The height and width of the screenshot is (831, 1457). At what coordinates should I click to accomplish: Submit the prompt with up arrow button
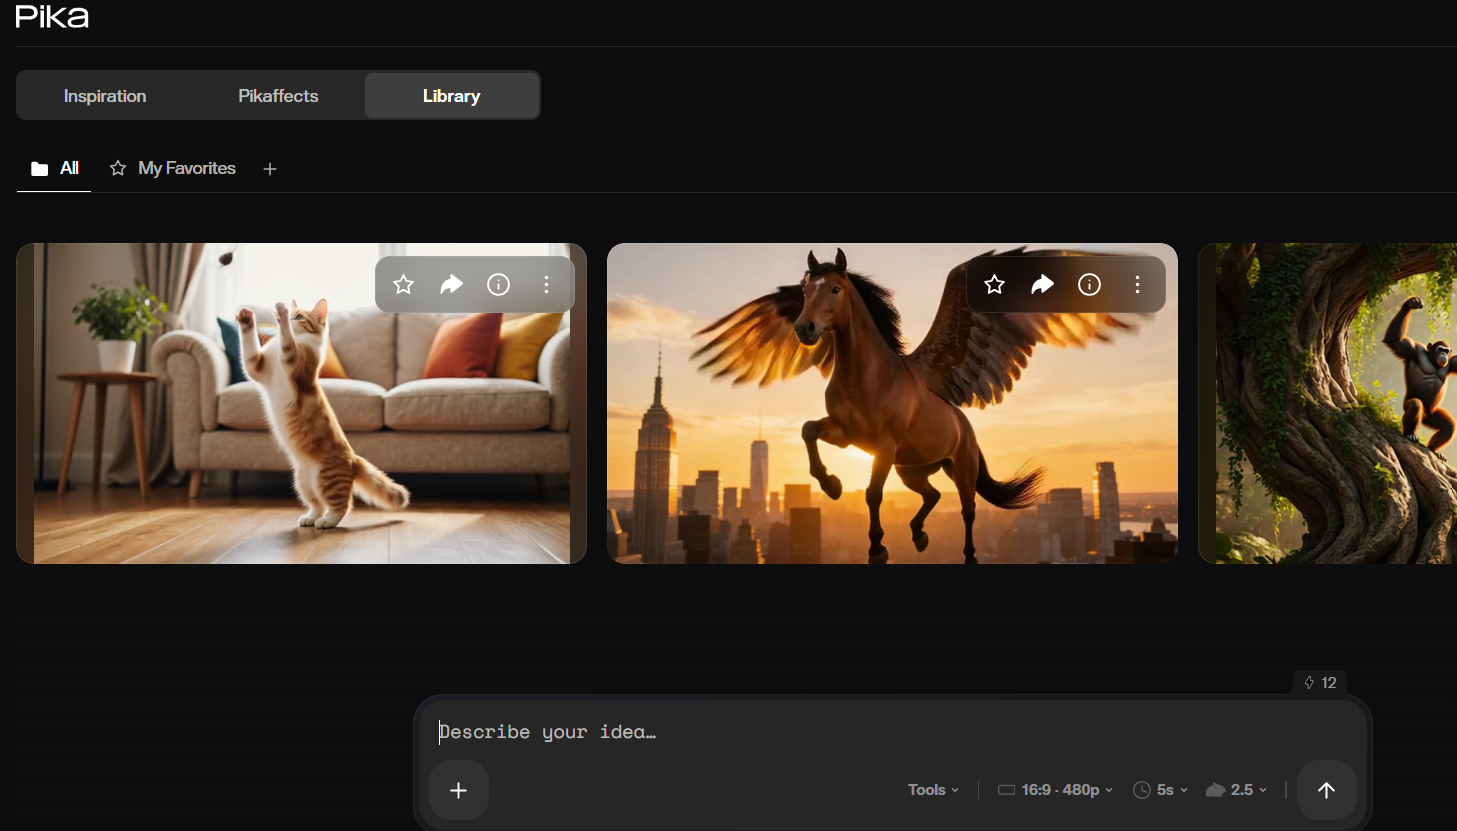[x=1327, y=791]
